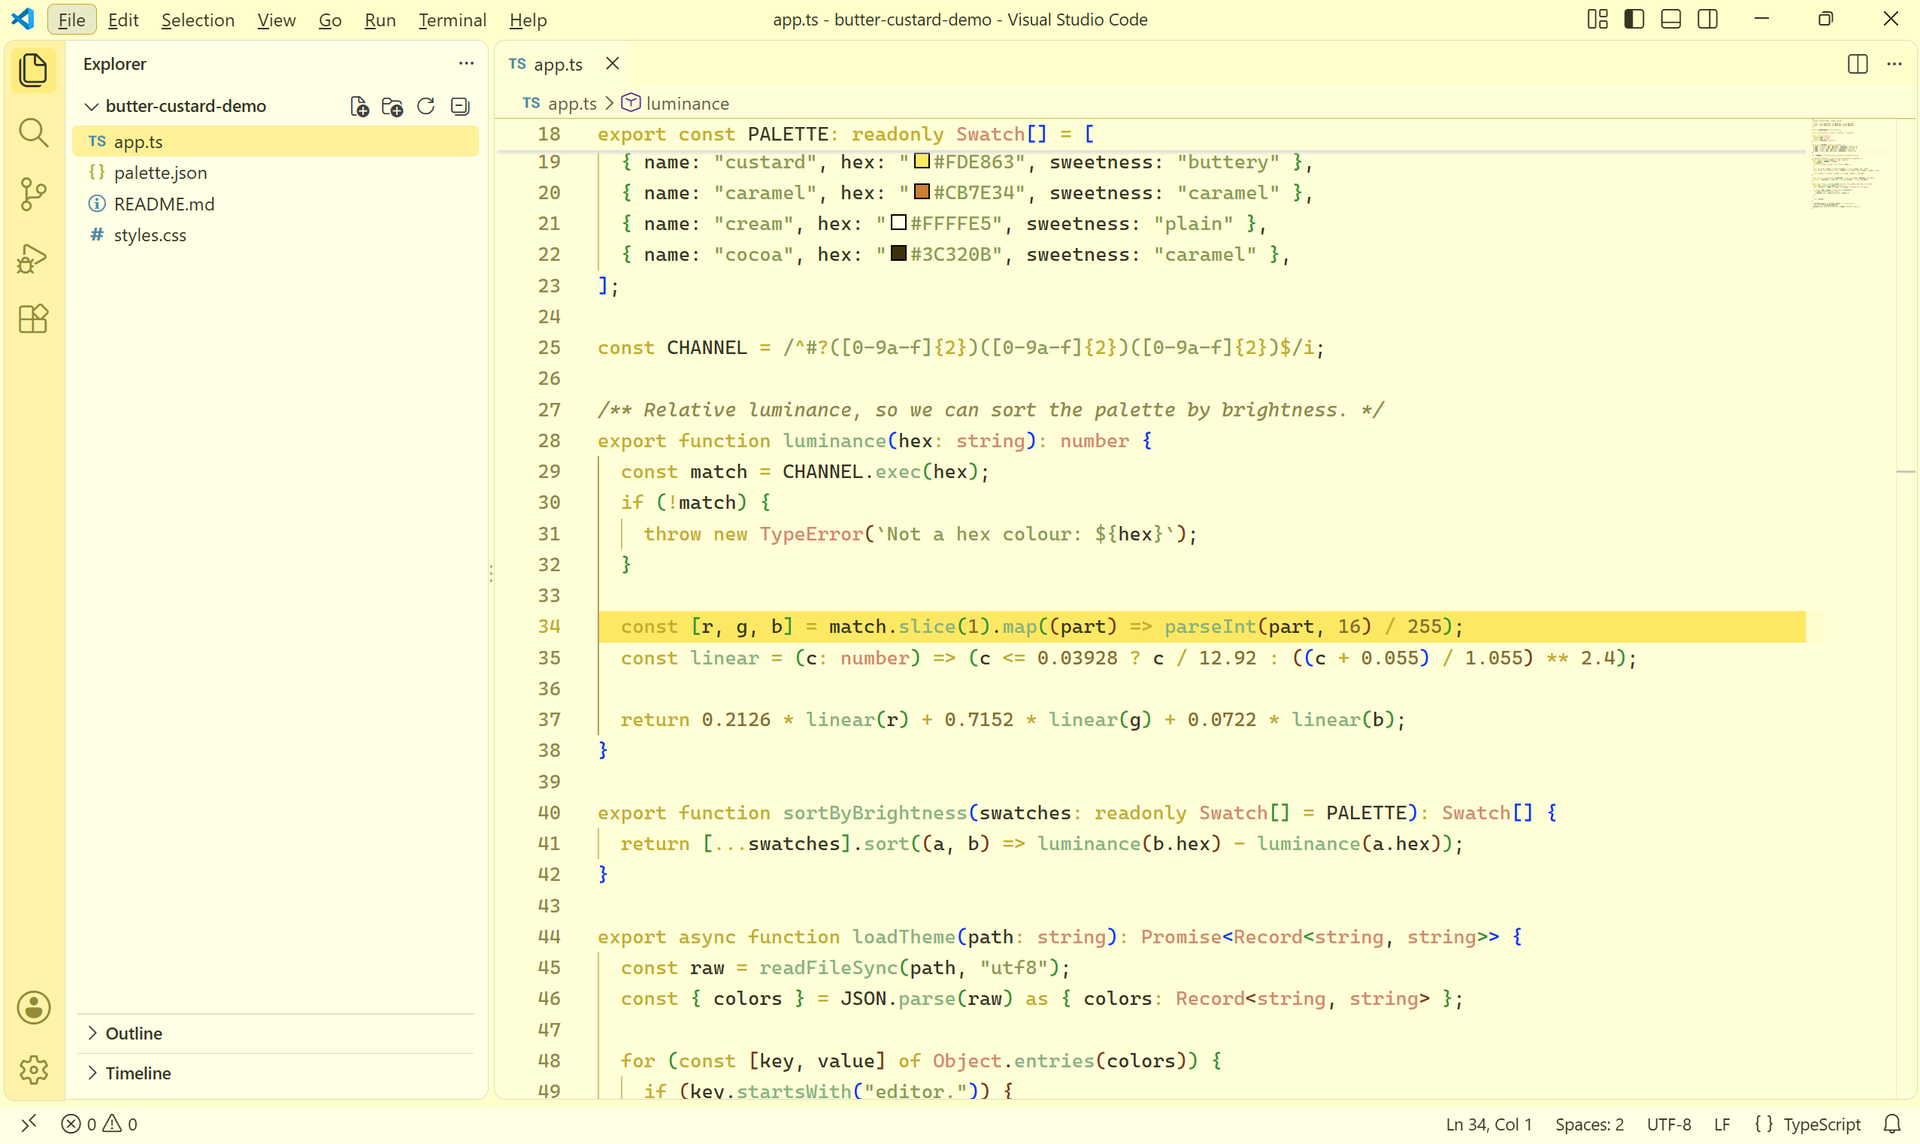Collapse all folders in Explorer

tap(460, 106)
